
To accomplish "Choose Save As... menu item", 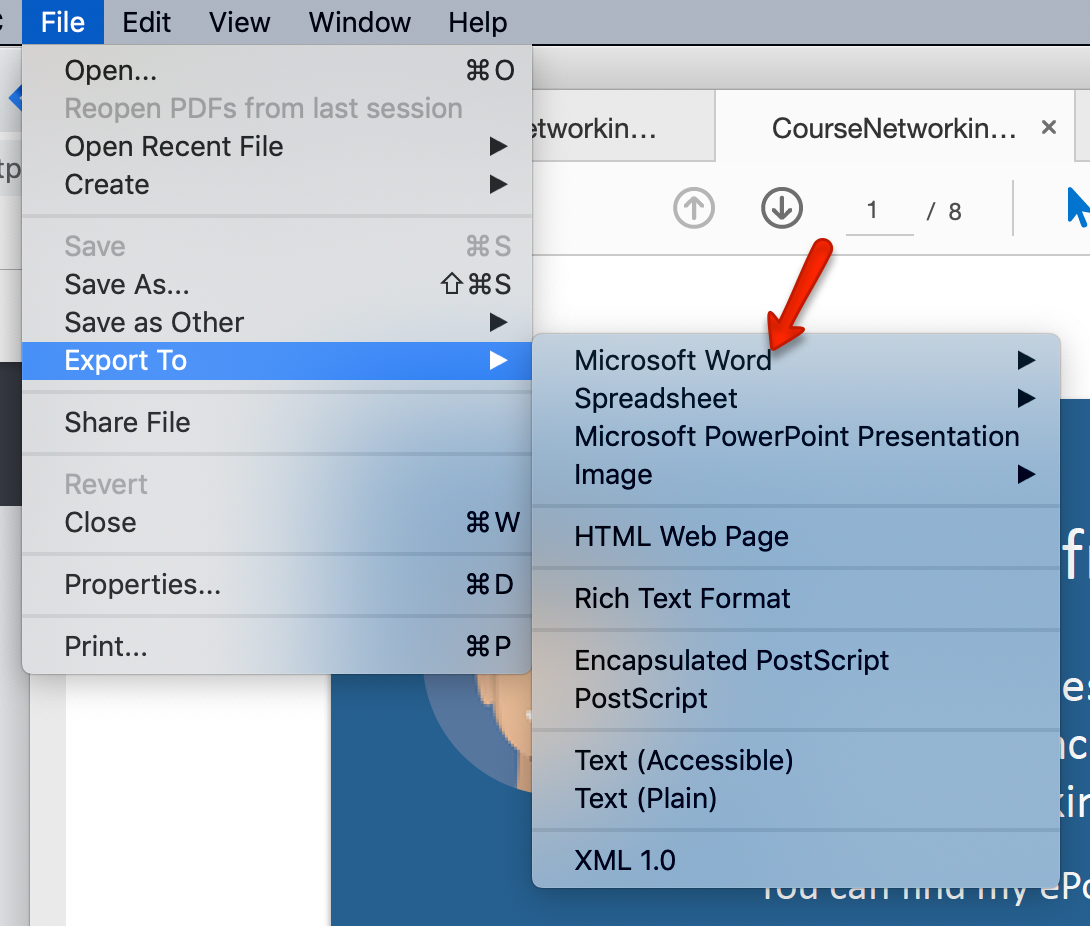I will click(x=277, y=284).
